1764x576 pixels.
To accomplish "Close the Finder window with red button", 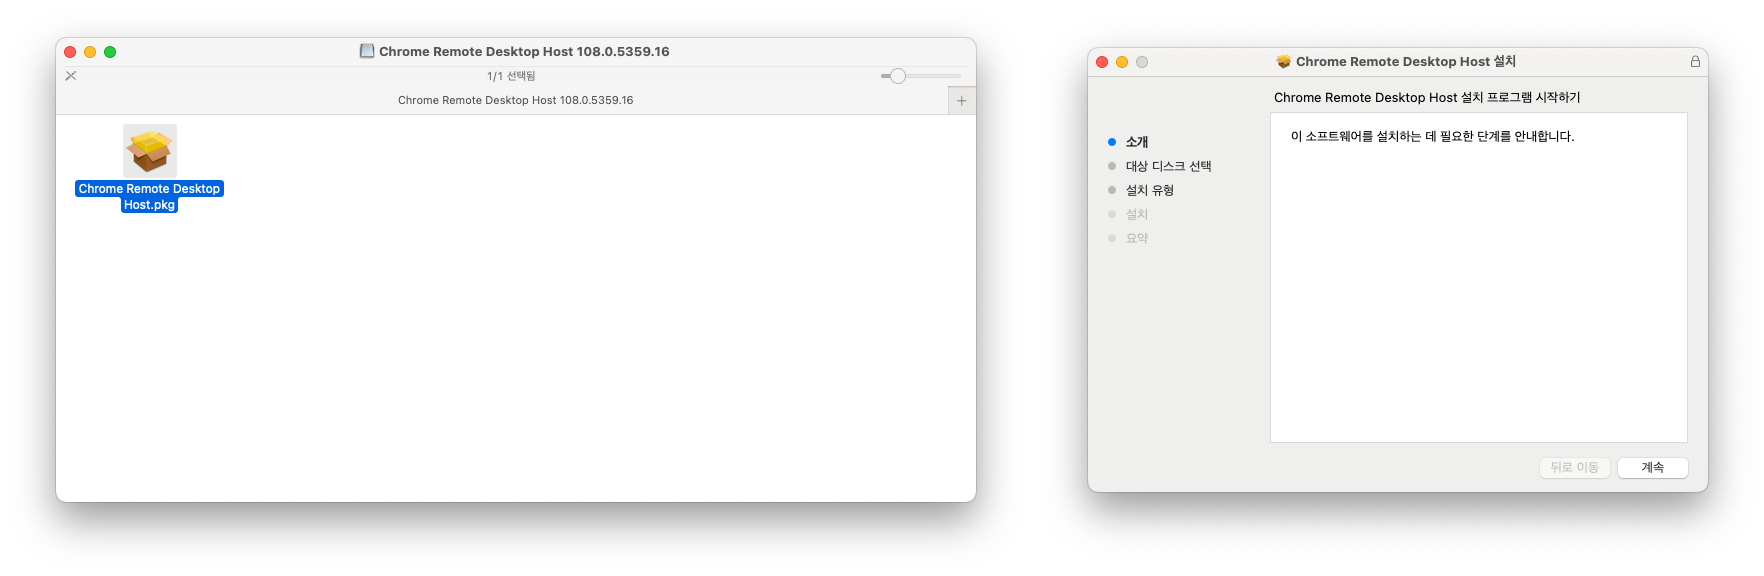I will pos(70,52).
